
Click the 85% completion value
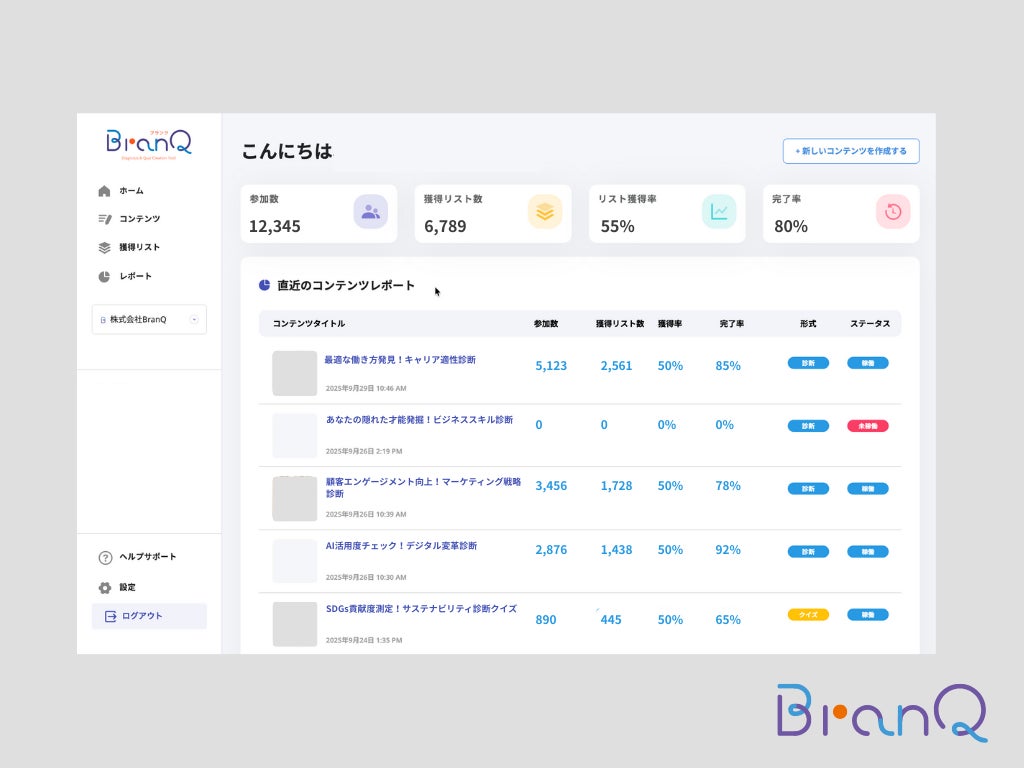tap(728, 366)
